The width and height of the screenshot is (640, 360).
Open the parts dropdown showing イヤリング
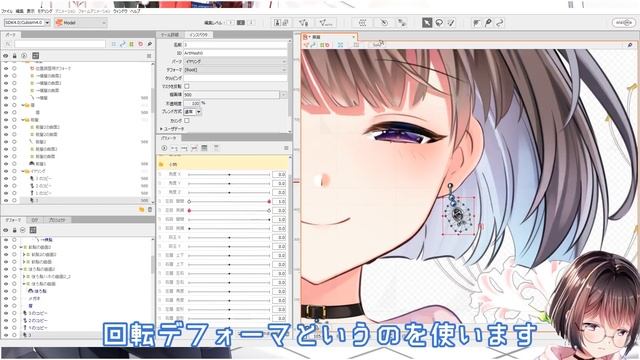pyautogui.click(x=236, y=61)
